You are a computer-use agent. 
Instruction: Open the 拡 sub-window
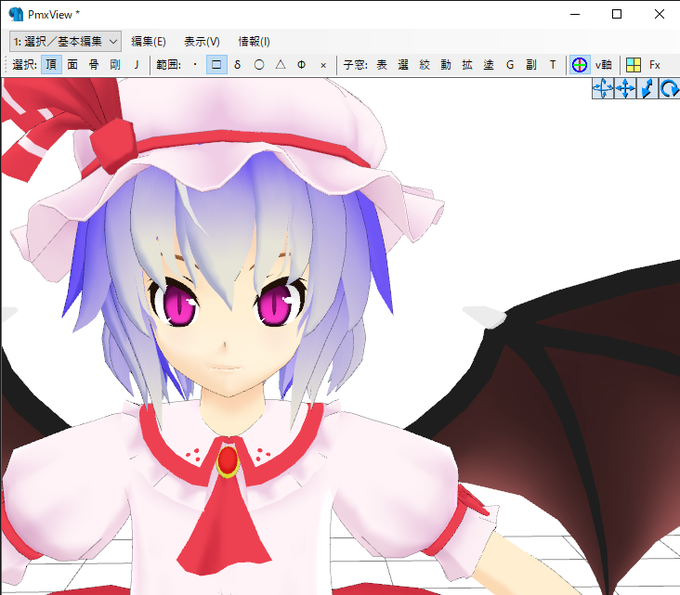[x=467, y=65]
